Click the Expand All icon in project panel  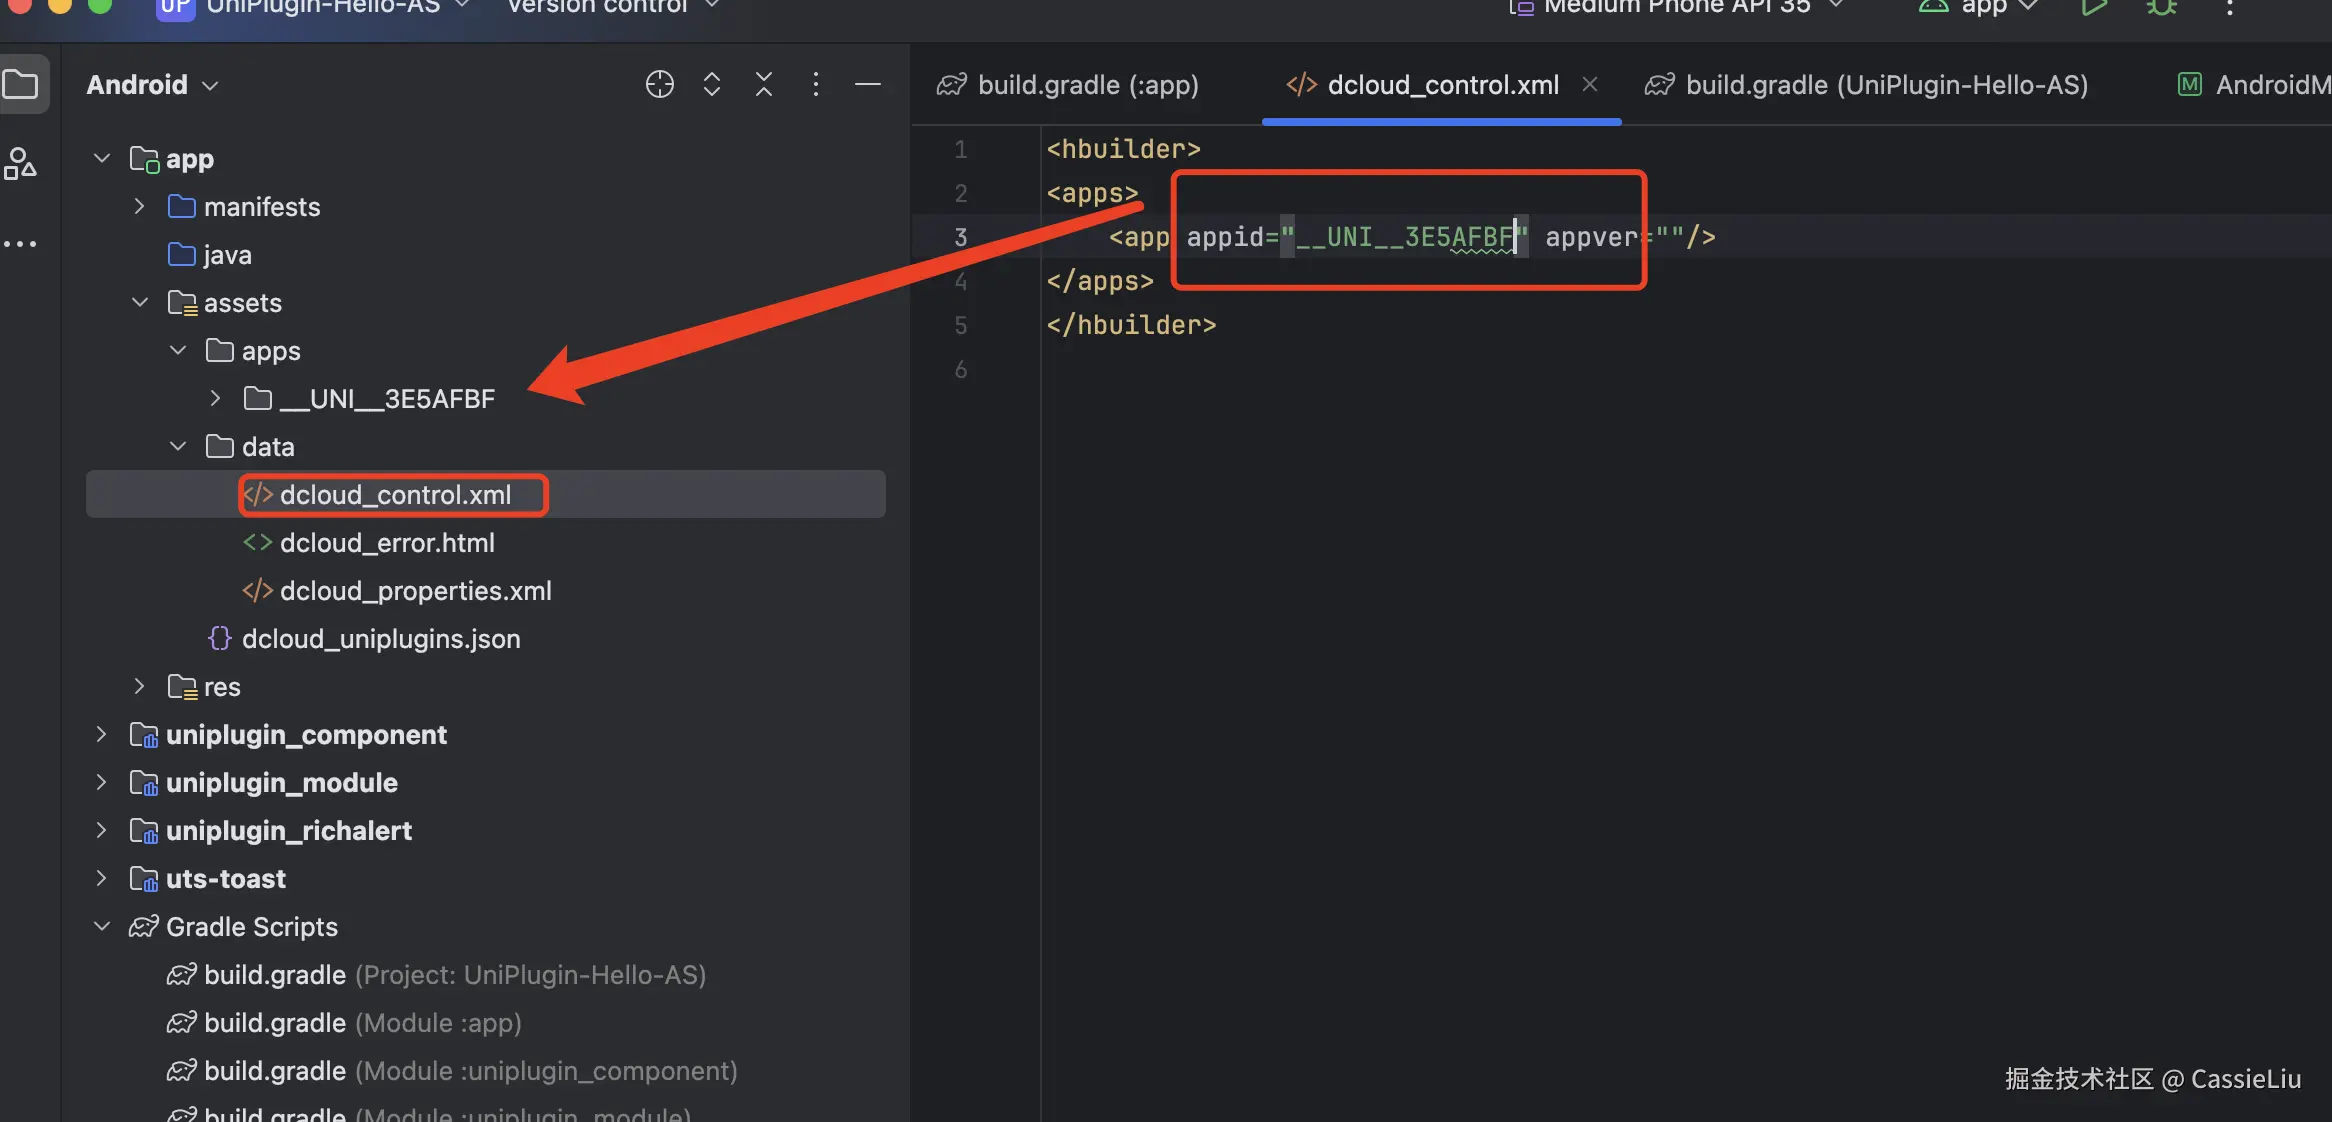712,85
